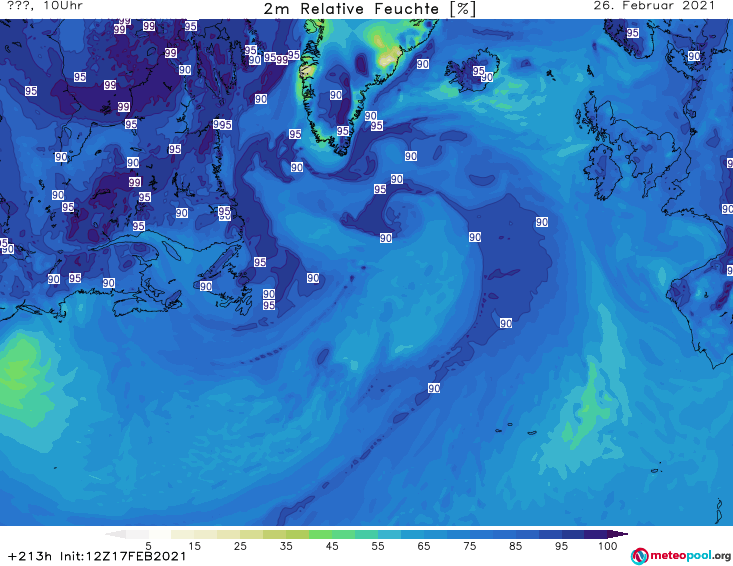Click the Ireland island outline on map
The image size is (733, 566).
coord(604,171)
